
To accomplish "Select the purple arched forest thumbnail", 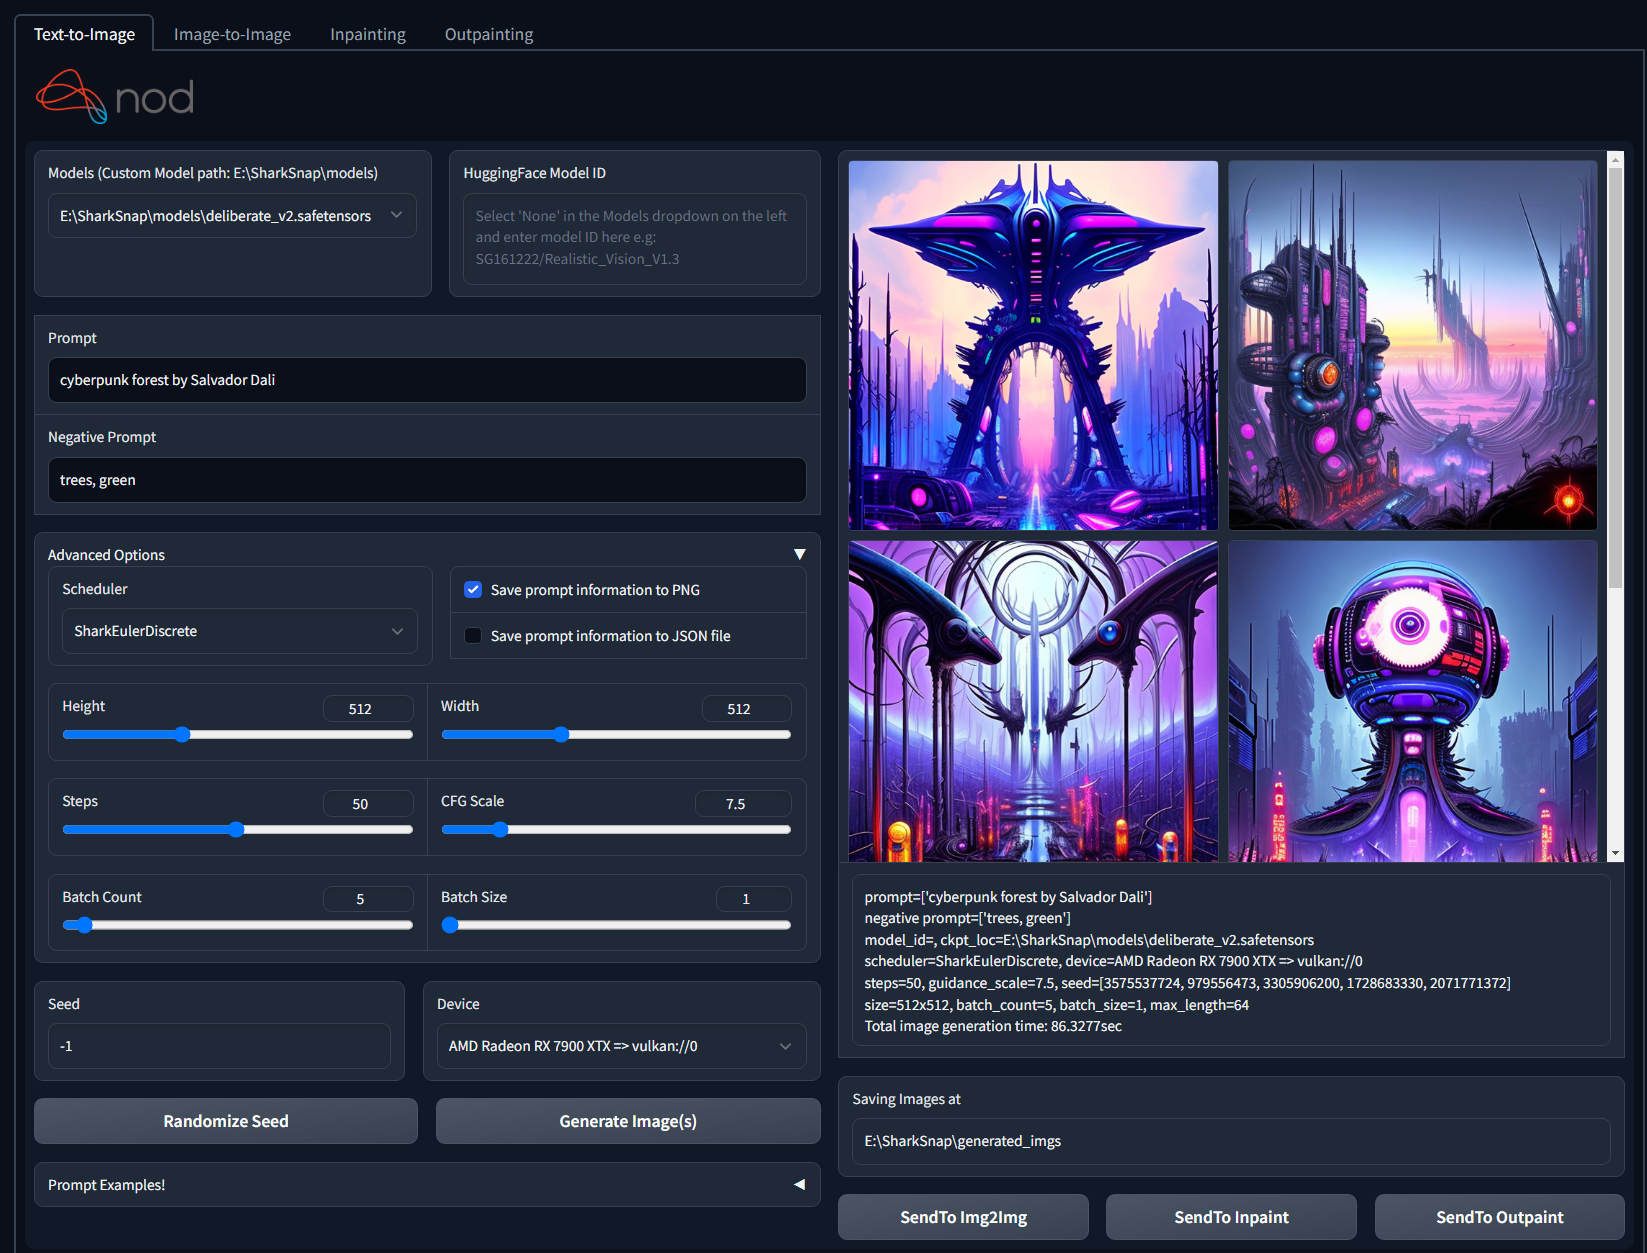I will point(1033,701).
